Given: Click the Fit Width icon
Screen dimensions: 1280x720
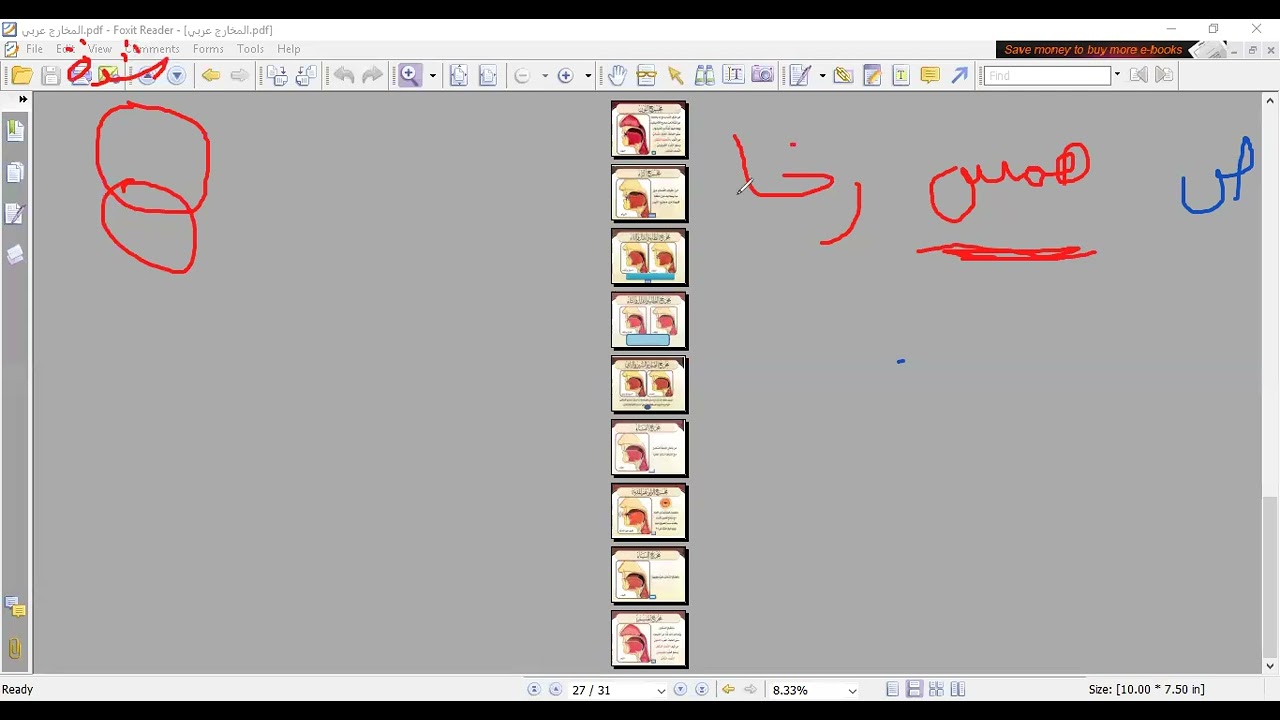Looking at the screenshot, I should pyautogui.click(x=488, y=76).
